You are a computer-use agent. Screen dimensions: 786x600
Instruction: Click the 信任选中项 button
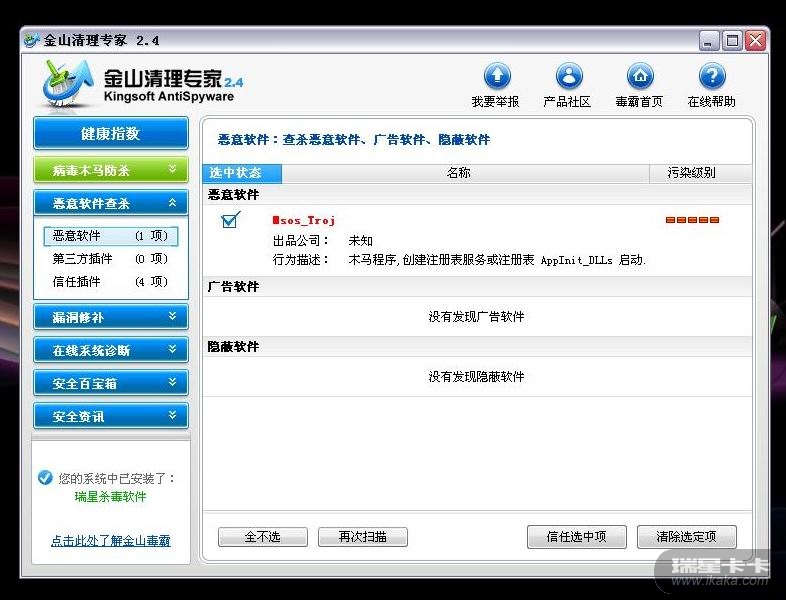[576, 537]
